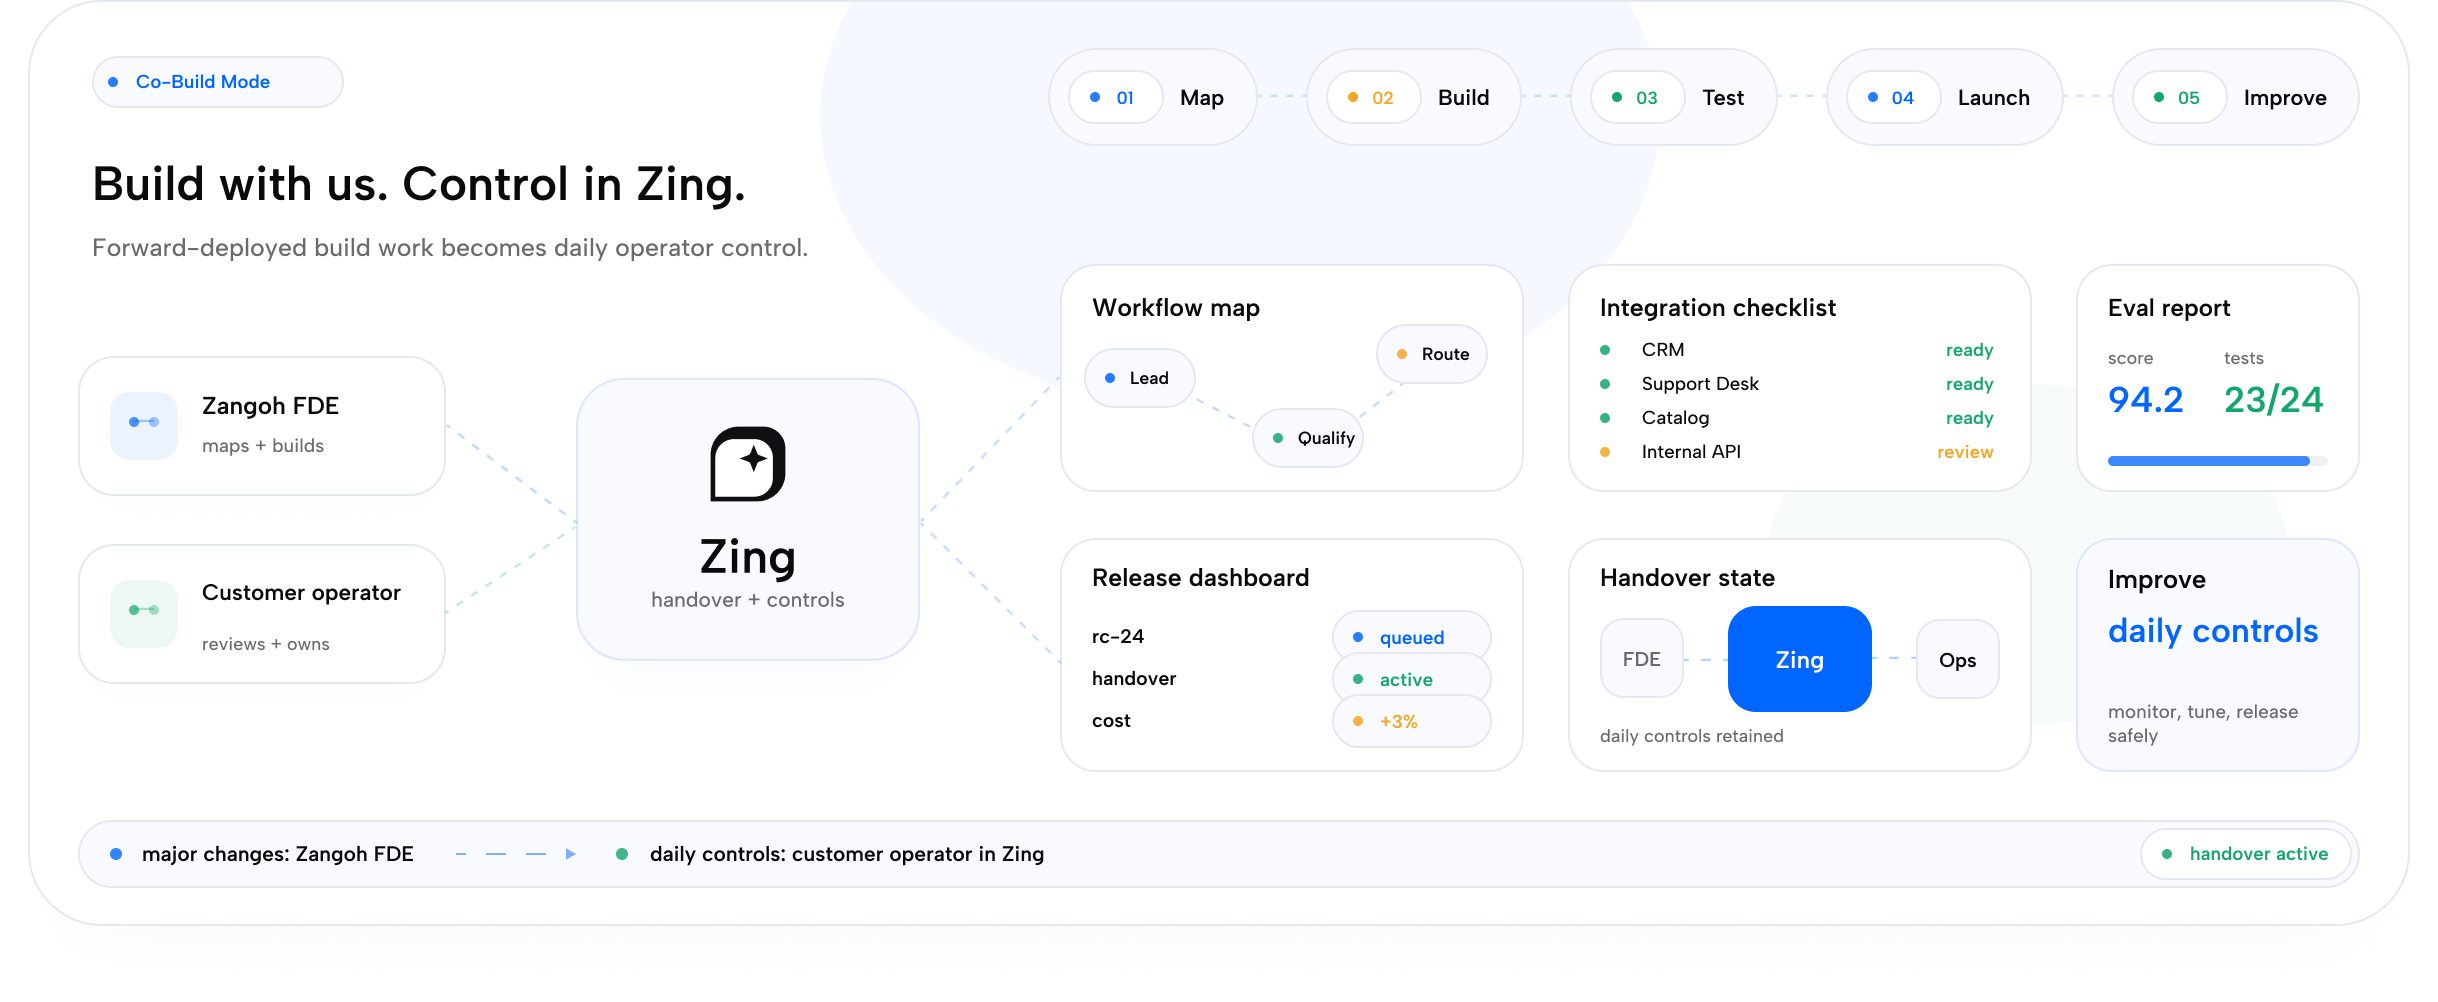This screenshot has width=2438, height=1002.
Task: Click the Workflow map card title
Action: point(1176,308)
